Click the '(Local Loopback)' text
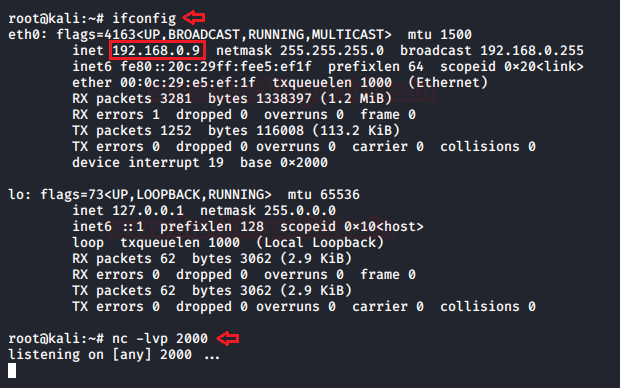This screenshot has width=620, height=388. coord(320,242)
